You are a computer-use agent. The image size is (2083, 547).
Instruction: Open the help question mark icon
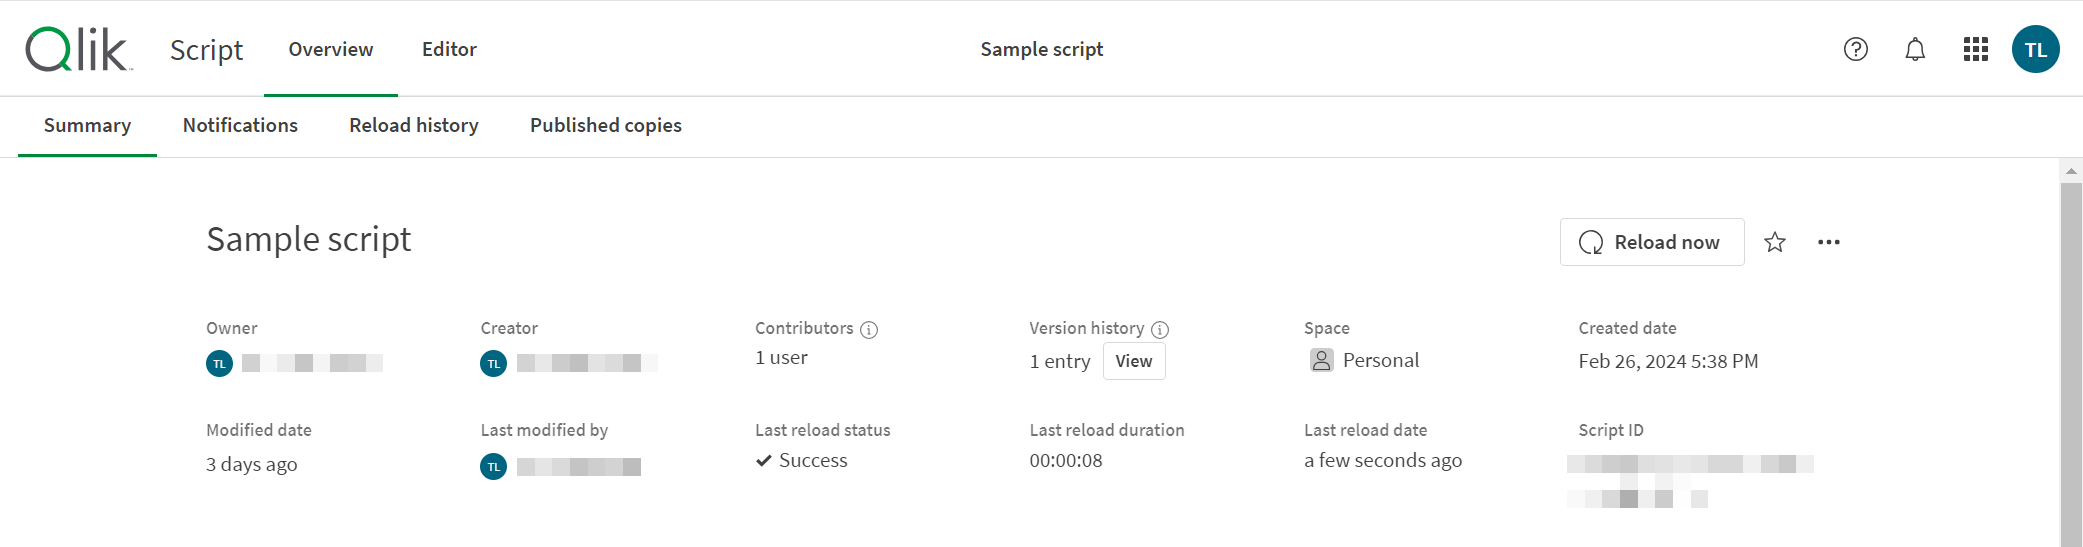coord(1855,49)
